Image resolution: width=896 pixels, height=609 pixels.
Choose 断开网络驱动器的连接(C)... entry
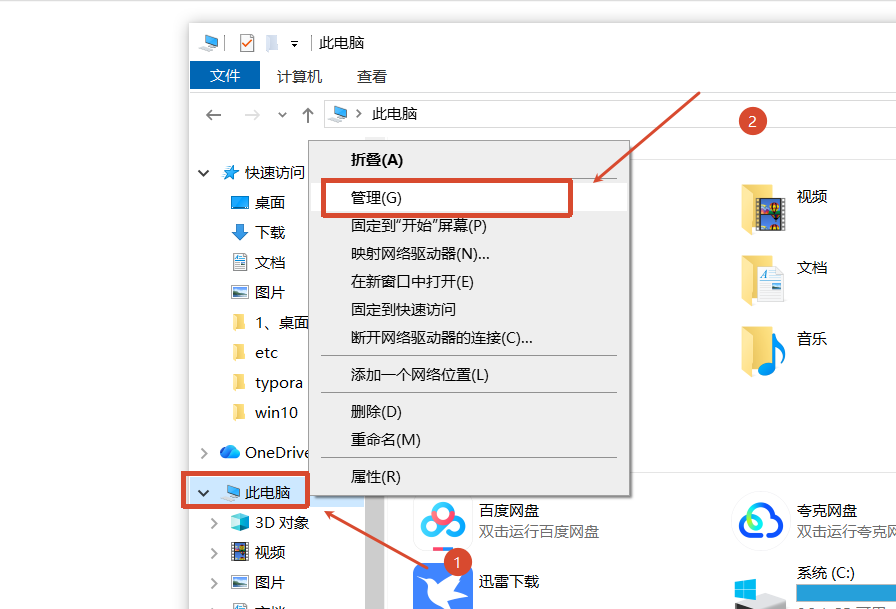[469, 338]
